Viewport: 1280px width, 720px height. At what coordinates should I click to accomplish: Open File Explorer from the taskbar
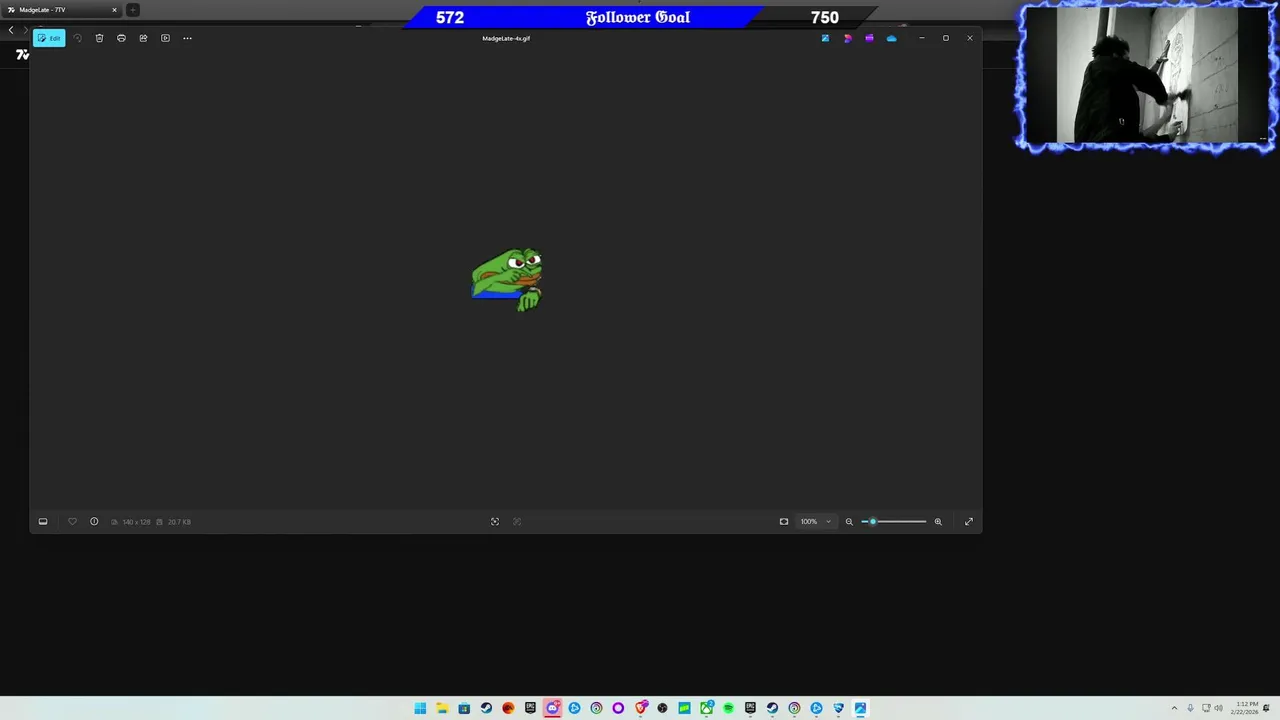[x=442, y=708]
